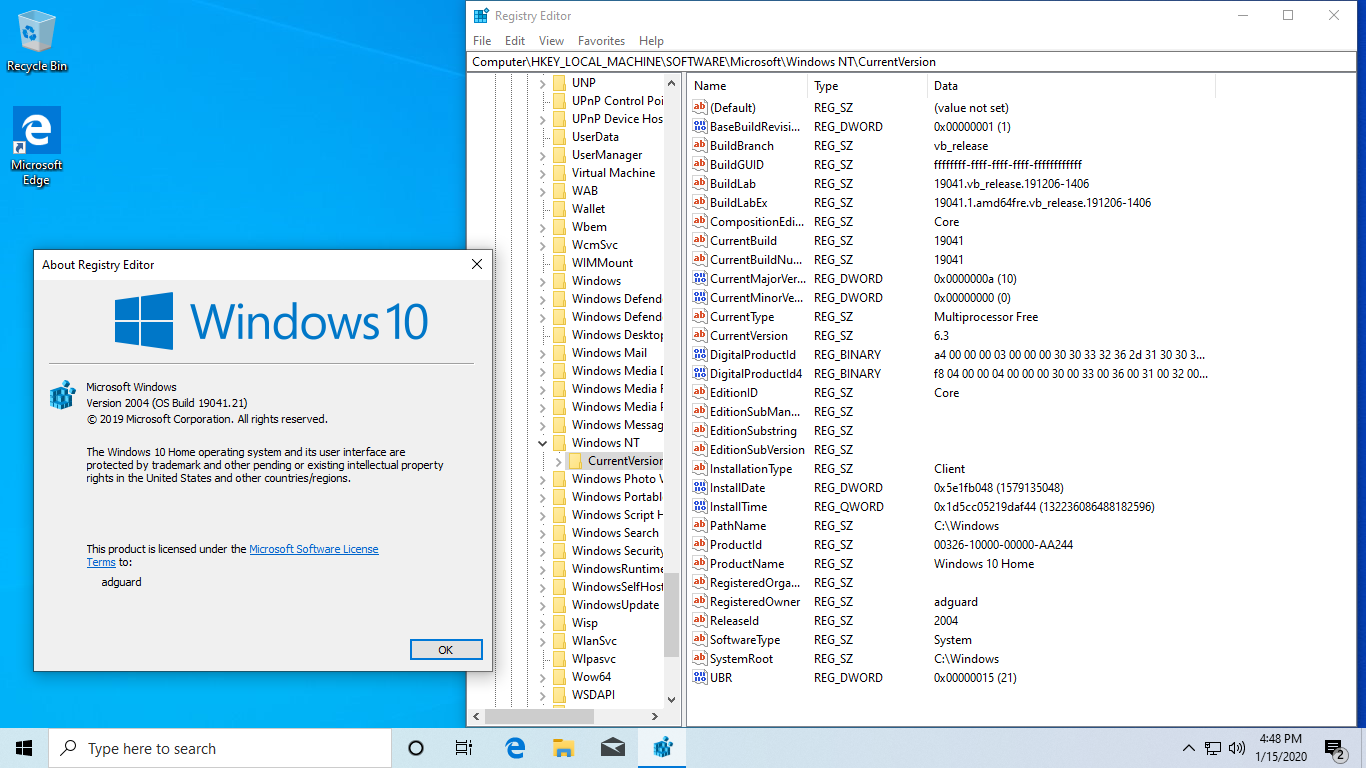Image resolution: width=1366 pixels, height=768 pixels.
Task: Select the Virtual Machine key
Action: click(613, 173)
